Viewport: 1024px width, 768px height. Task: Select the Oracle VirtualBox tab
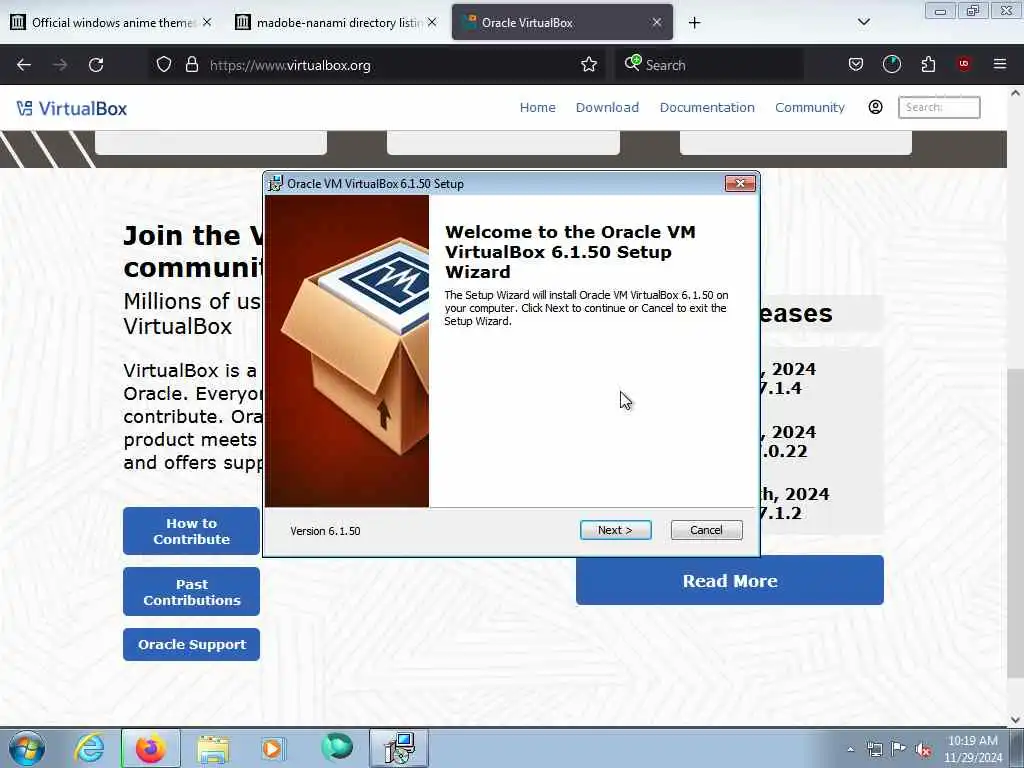pyautogui.click(x=562, y=22)
